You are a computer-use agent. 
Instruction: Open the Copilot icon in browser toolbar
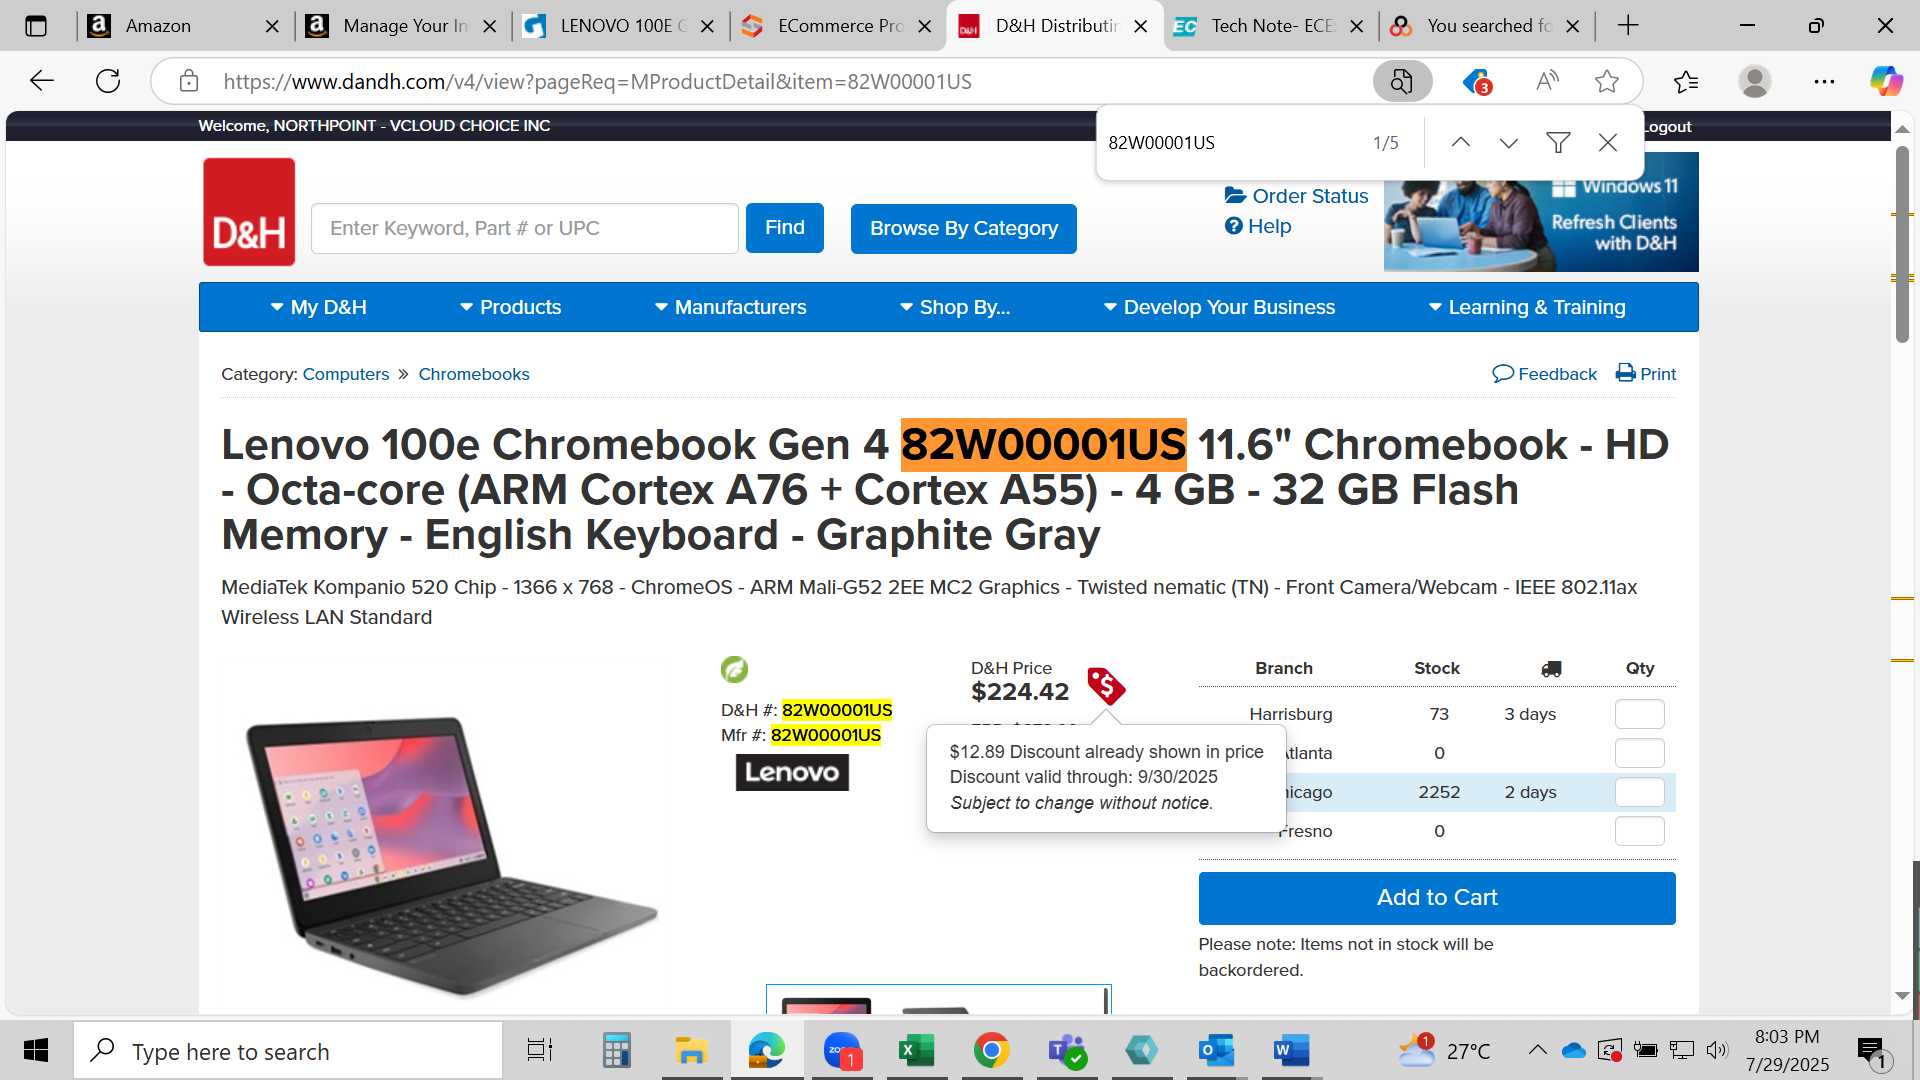[1886, 81]
